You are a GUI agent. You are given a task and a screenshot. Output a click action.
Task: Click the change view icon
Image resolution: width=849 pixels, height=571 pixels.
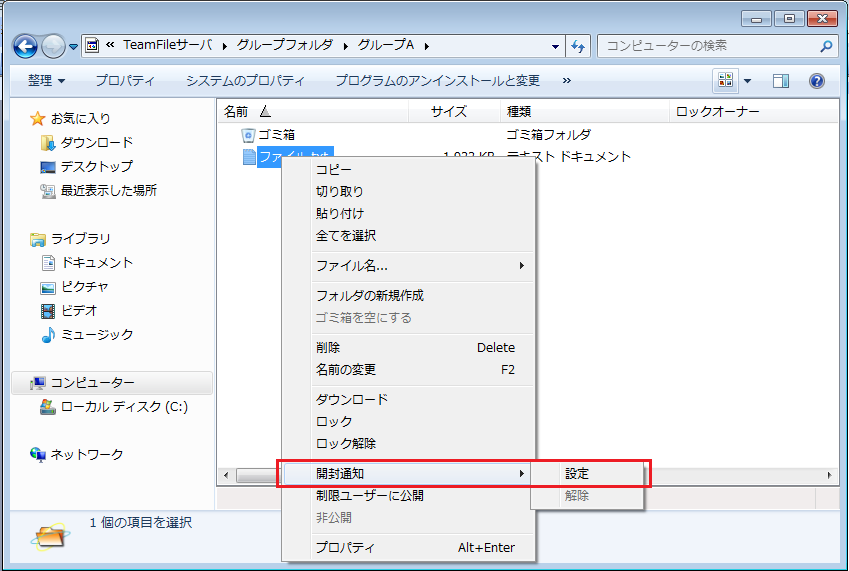tap(725, 81)
